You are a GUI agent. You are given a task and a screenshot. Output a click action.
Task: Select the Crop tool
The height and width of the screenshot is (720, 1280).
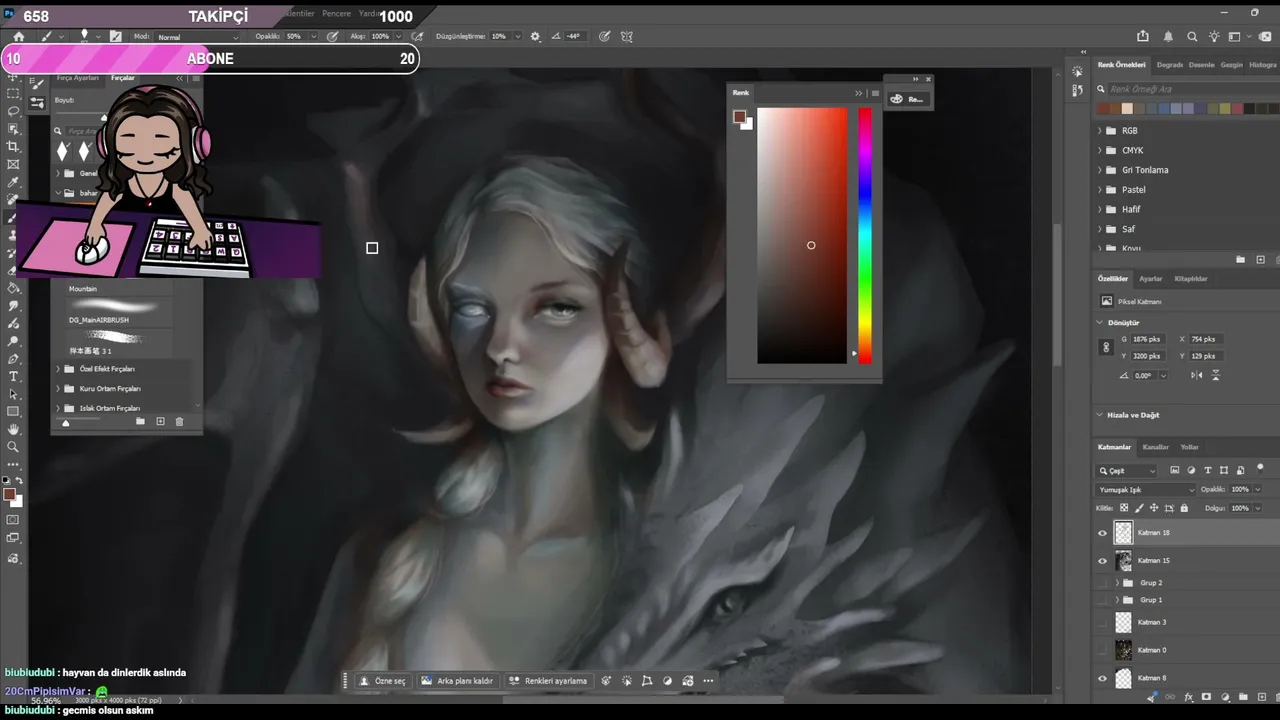(x=14, y=147)
